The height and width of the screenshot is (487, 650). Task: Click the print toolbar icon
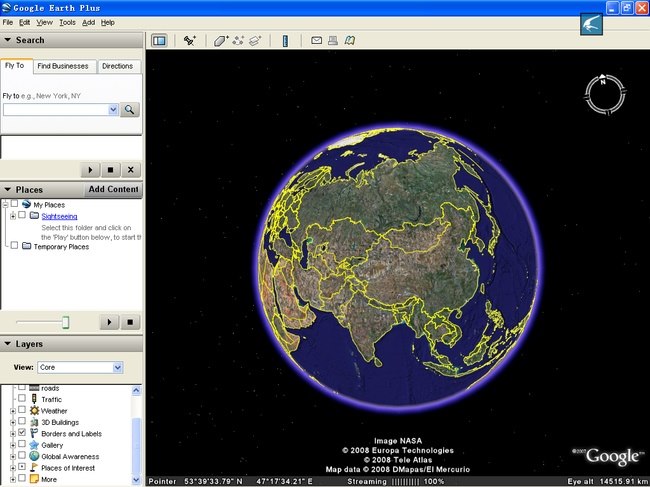pyautogui.click(x=332, y=41)
